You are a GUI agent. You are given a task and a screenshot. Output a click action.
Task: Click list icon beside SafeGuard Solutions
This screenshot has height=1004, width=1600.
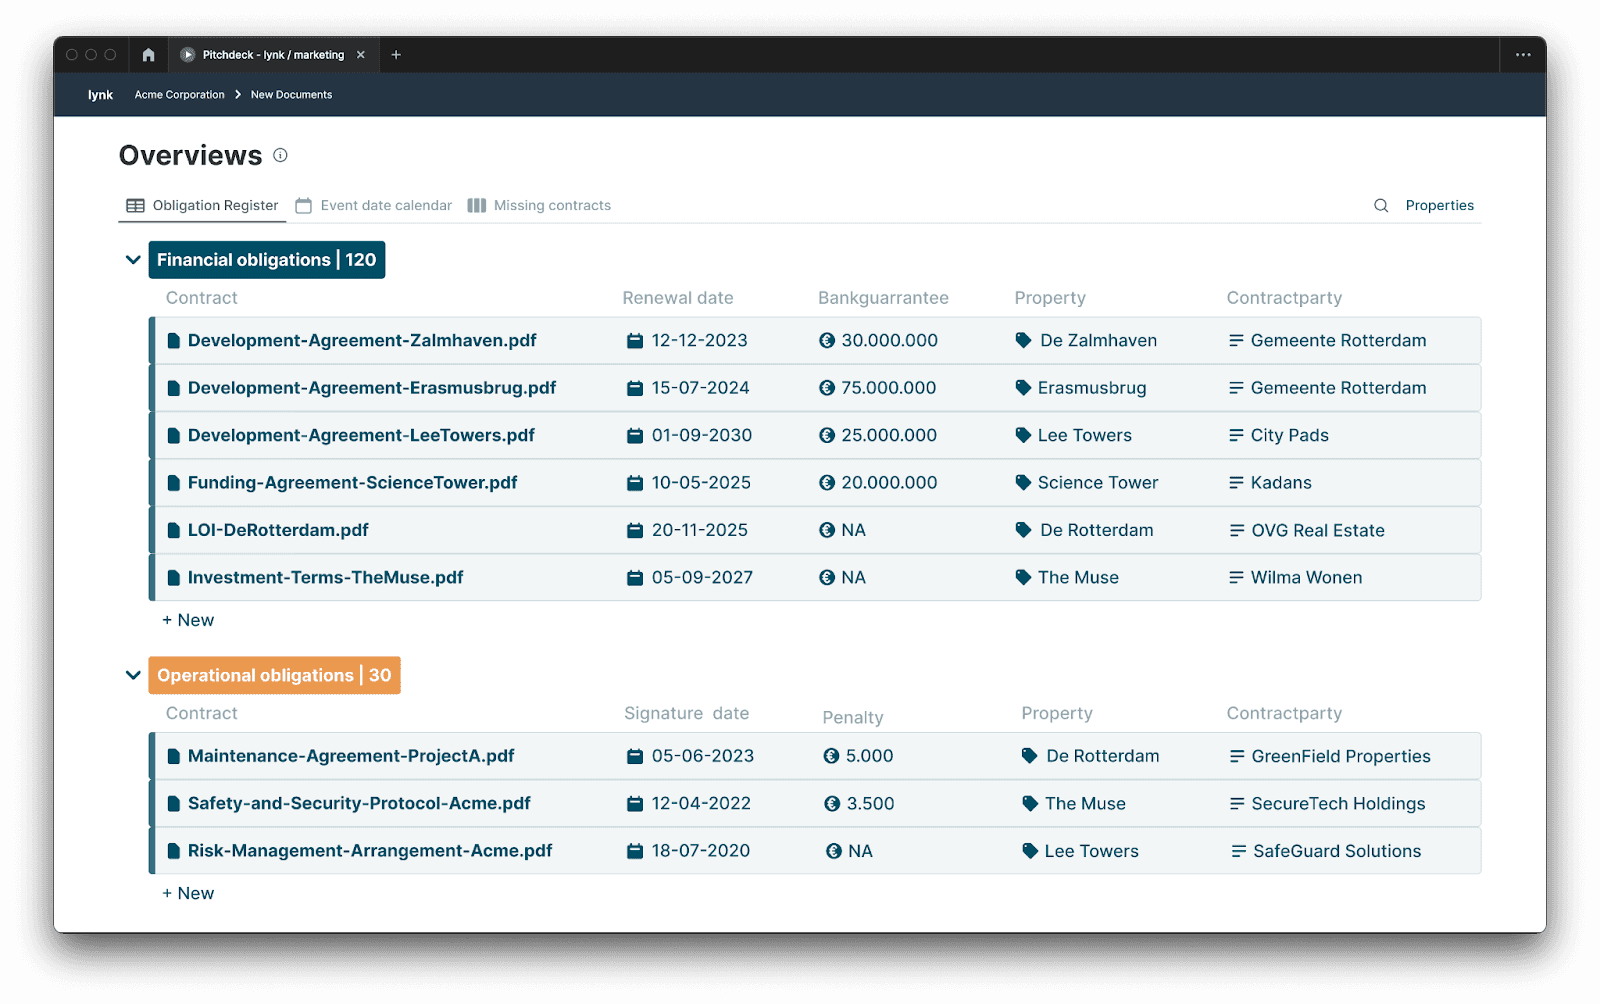[x=1238, y=852]
